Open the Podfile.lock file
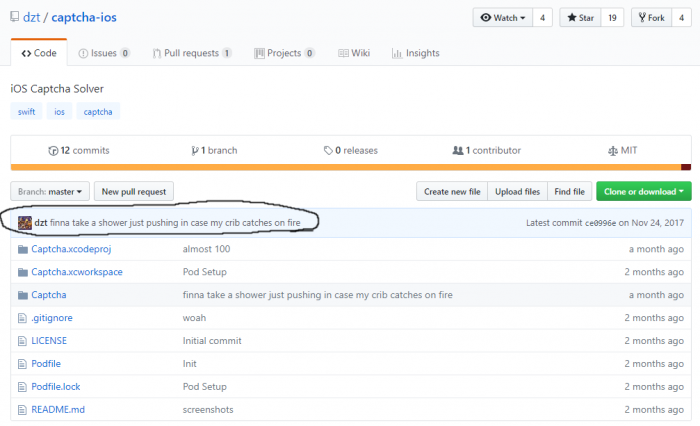 coord(56,387)
